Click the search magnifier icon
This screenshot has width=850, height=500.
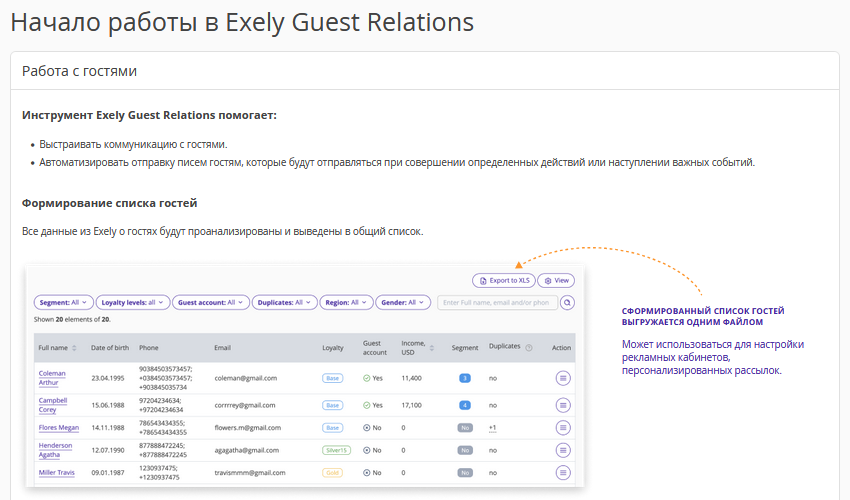tap(568, 302)
